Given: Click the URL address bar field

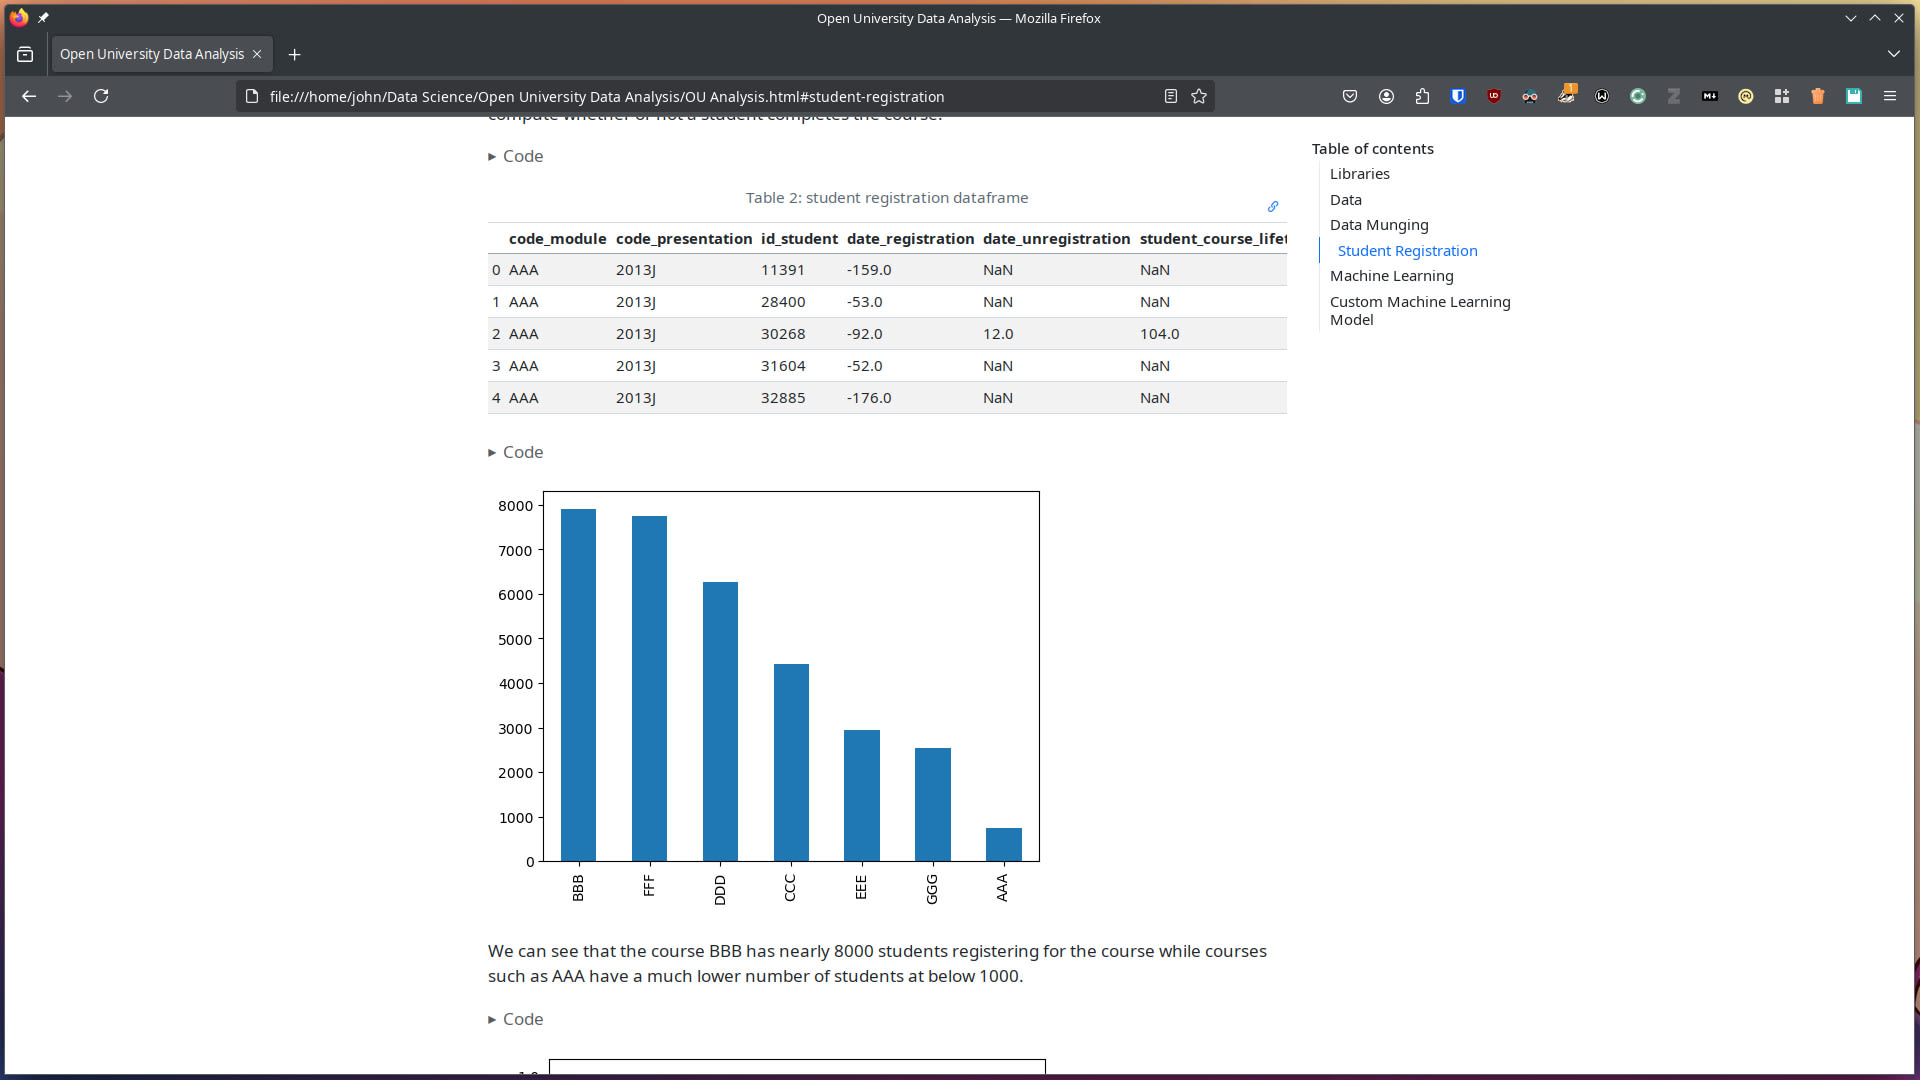Looking at the screenshot, I should click(x=700, y=96).
